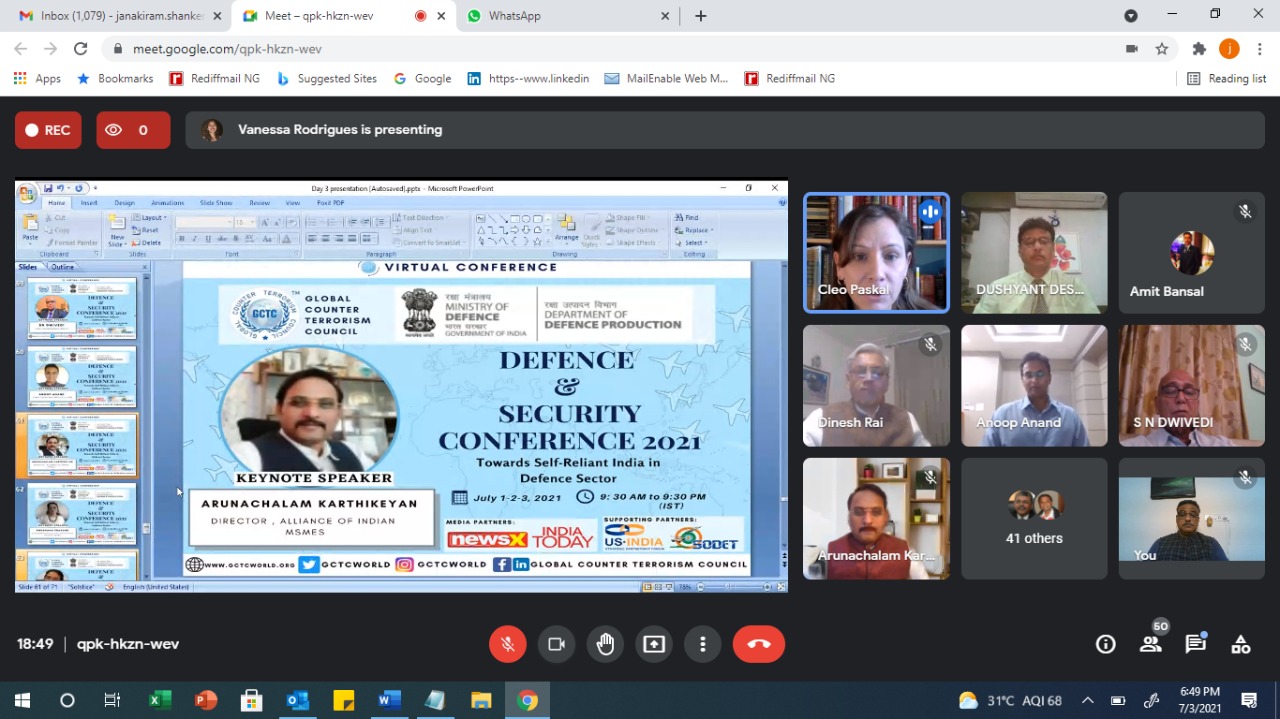Open Cortana search circle on taskbar
1280x719 pixels.
(67, 700)
